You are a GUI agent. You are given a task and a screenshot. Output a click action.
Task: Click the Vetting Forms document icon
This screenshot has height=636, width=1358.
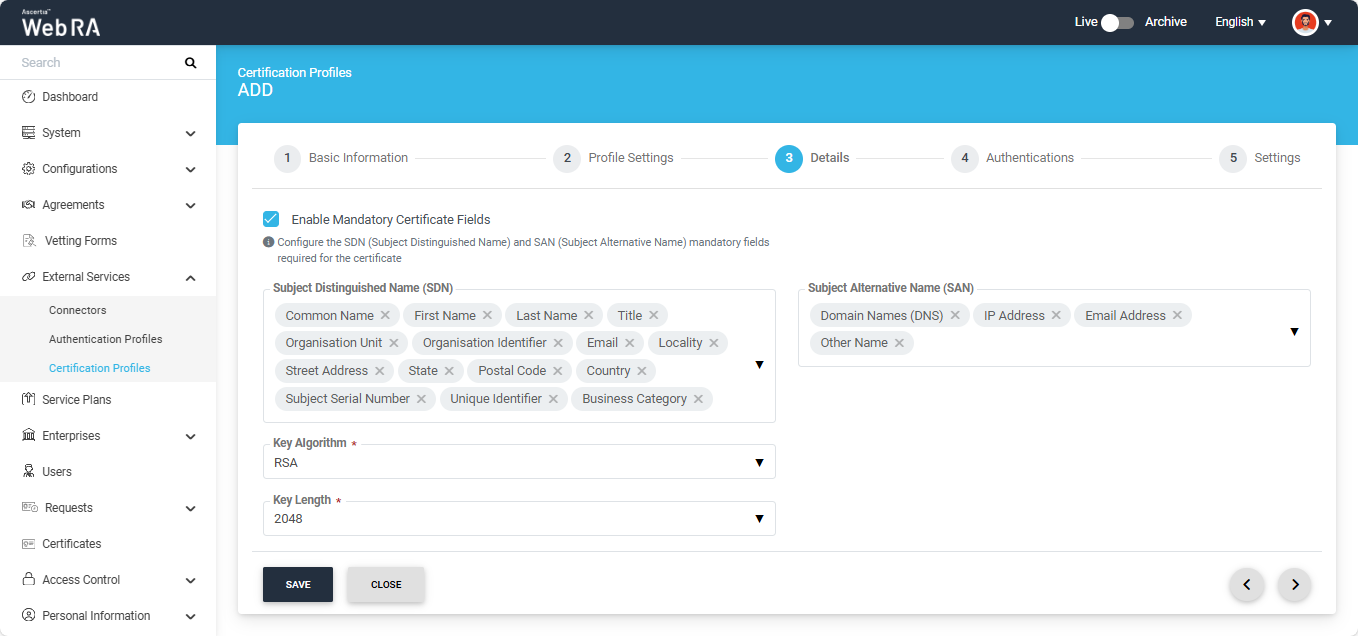28,241
